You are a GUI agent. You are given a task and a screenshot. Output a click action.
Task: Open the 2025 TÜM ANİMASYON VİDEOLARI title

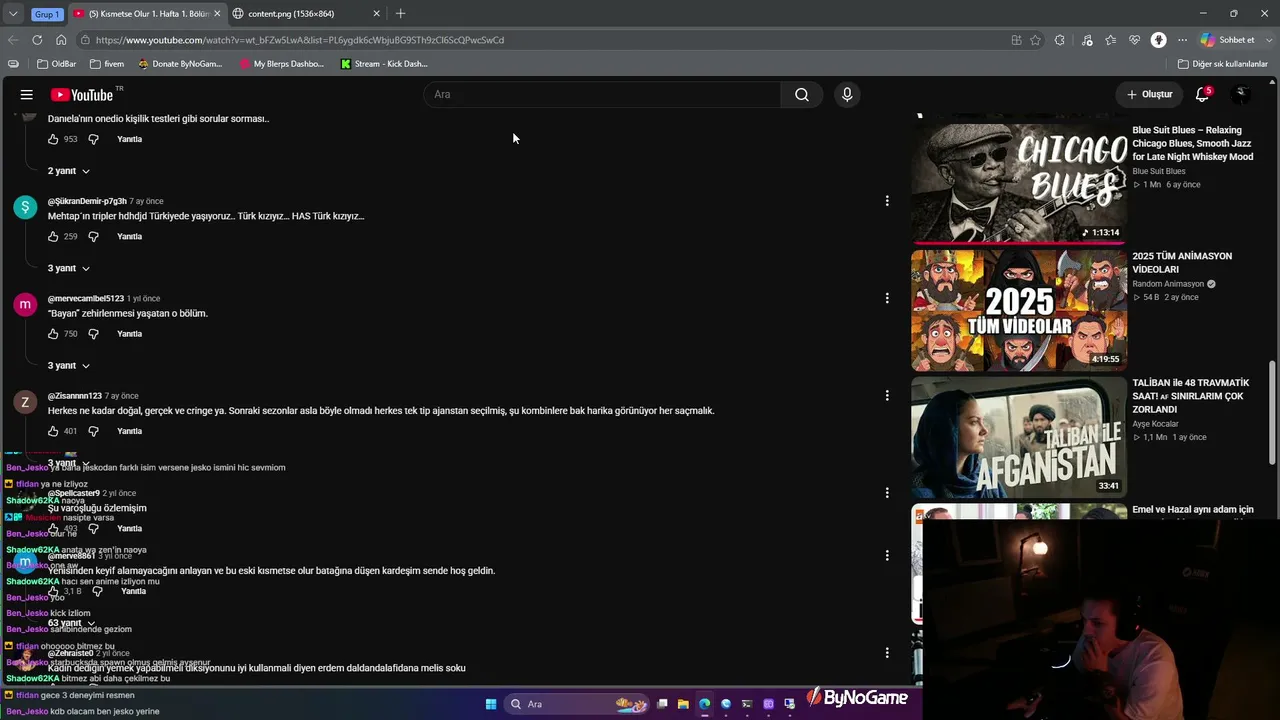coord(1182,263)
